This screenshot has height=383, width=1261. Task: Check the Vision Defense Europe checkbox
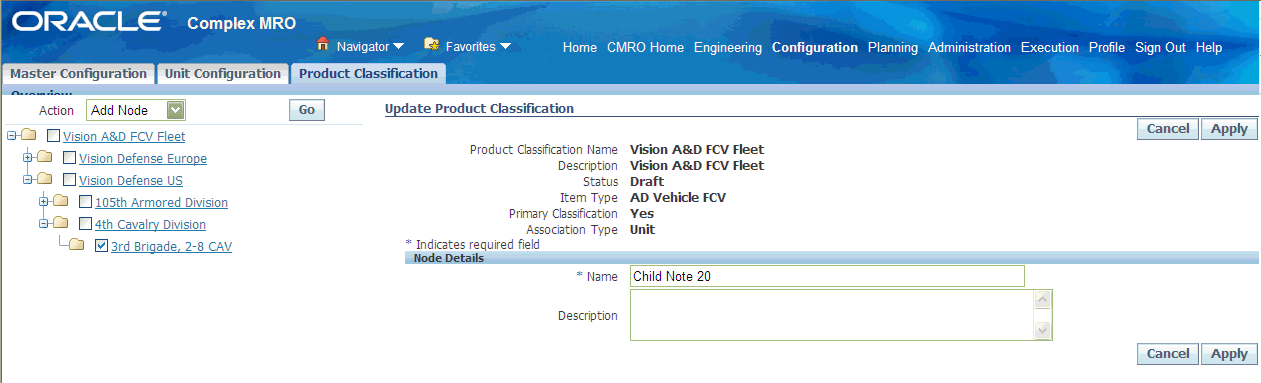pos(69,158)
